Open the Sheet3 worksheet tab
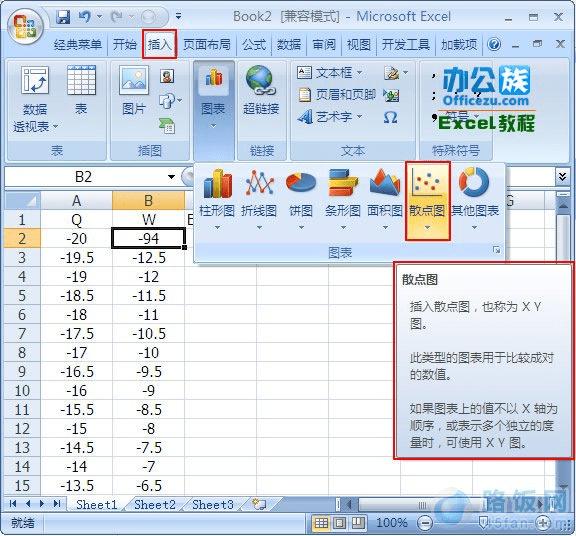This screenshot has height=536, width=576. click(x=213, y=504)
